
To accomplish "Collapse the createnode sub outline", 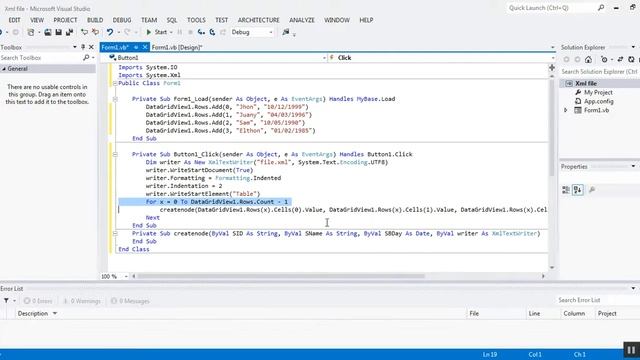I will 115,233.
